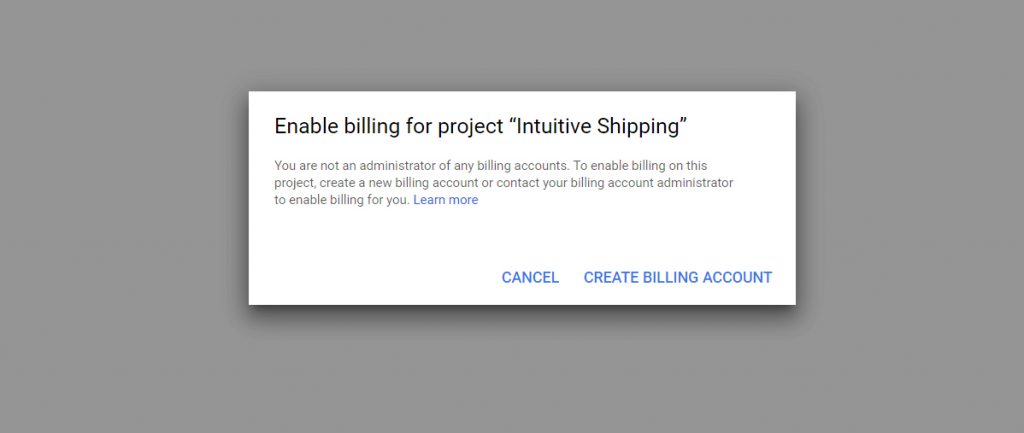This screenshot has height=433, width=1024.
Task: Open the Learn more link
Action: [x=445, y=200]
